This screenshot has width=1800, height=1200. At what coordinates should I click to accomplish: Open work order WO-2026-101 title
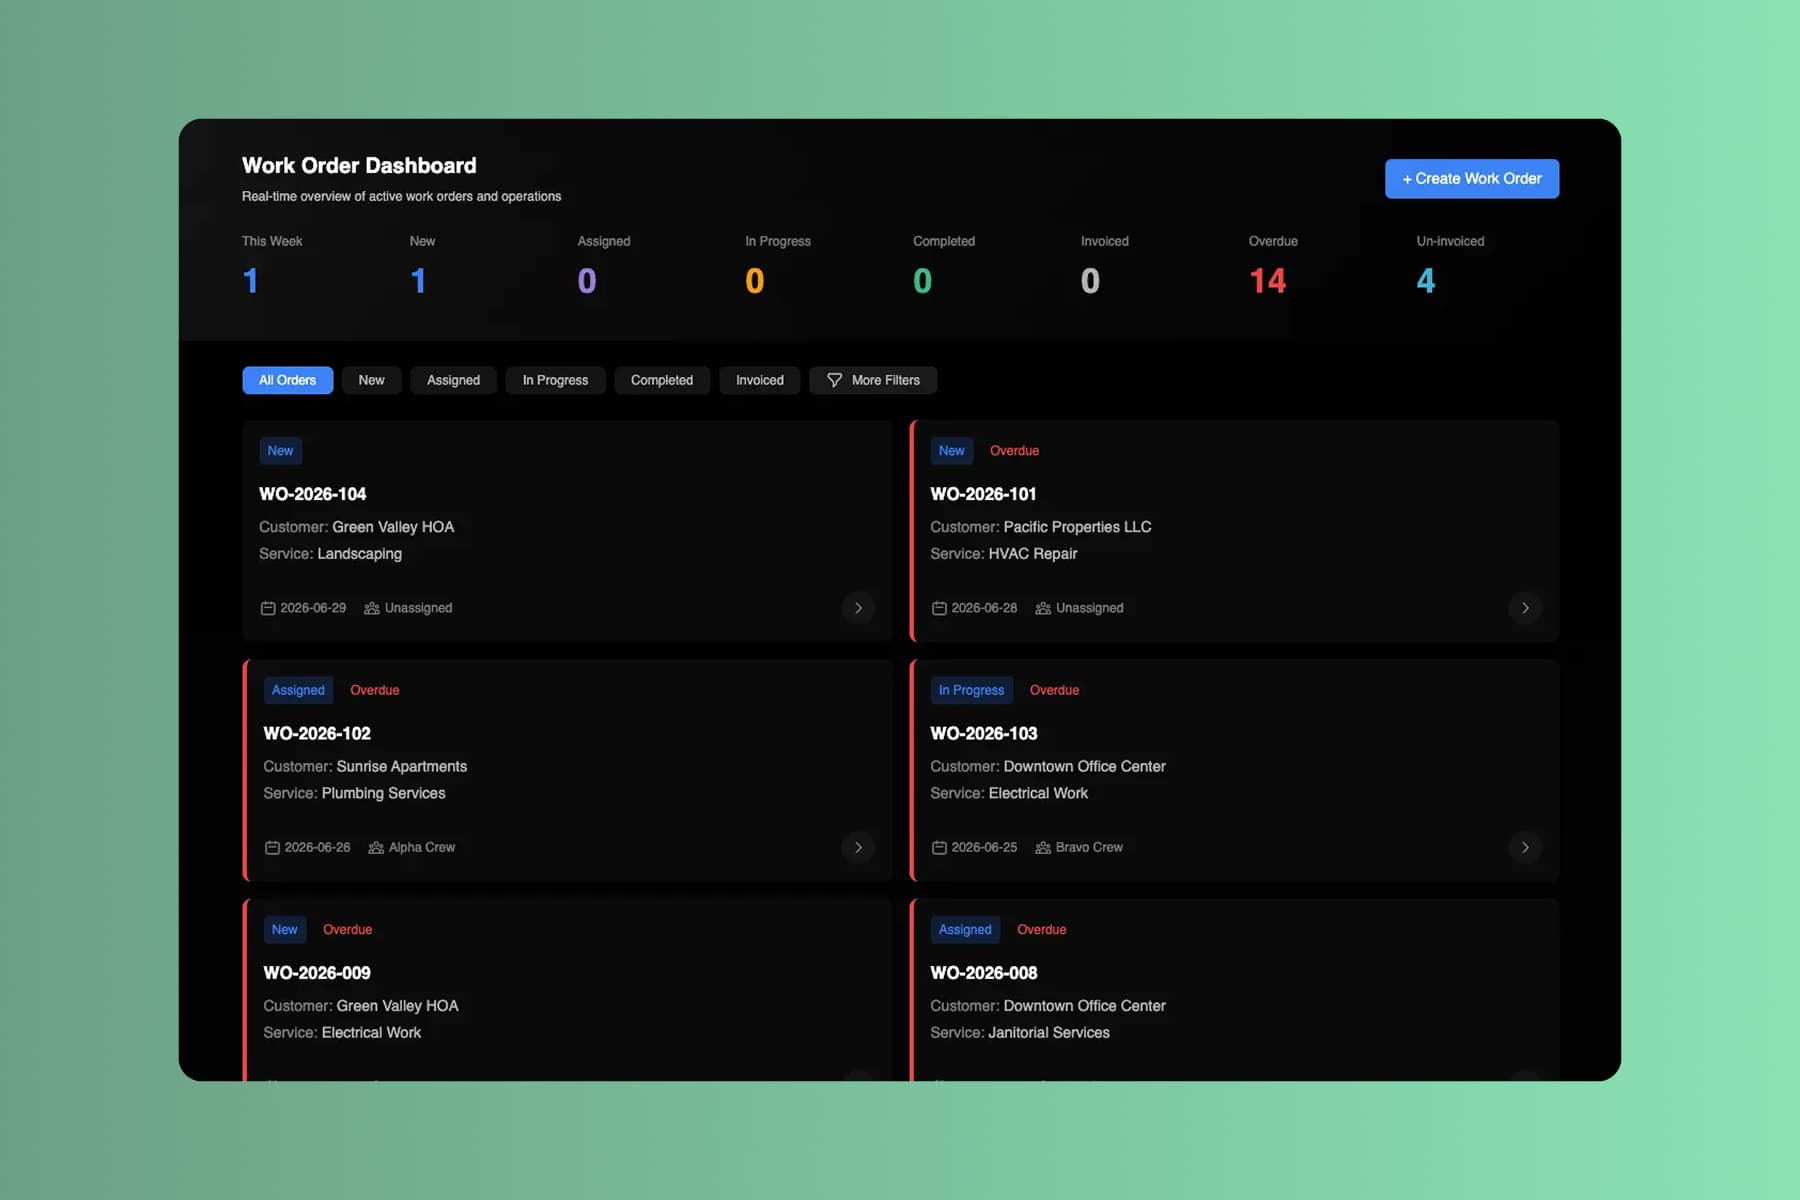983,494
